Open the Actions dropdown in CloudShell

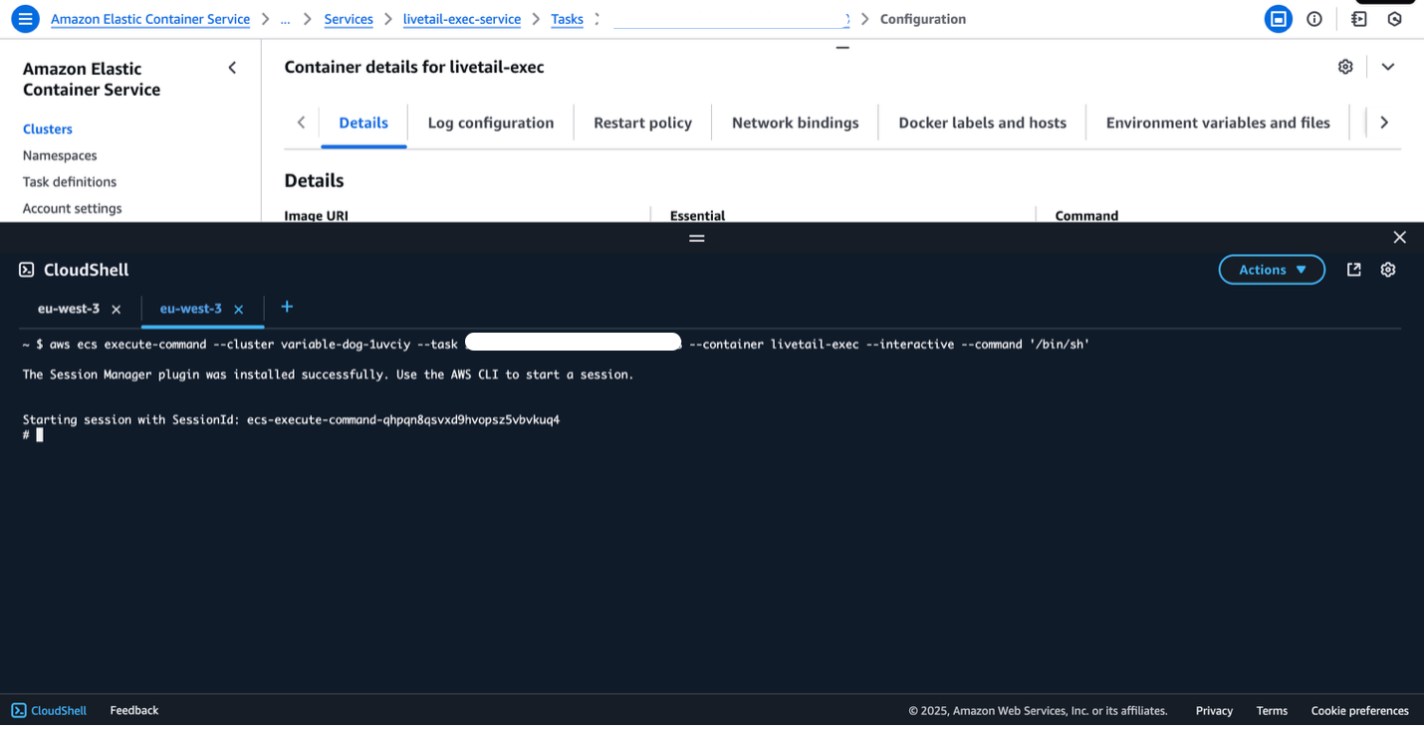[1271, 269]
